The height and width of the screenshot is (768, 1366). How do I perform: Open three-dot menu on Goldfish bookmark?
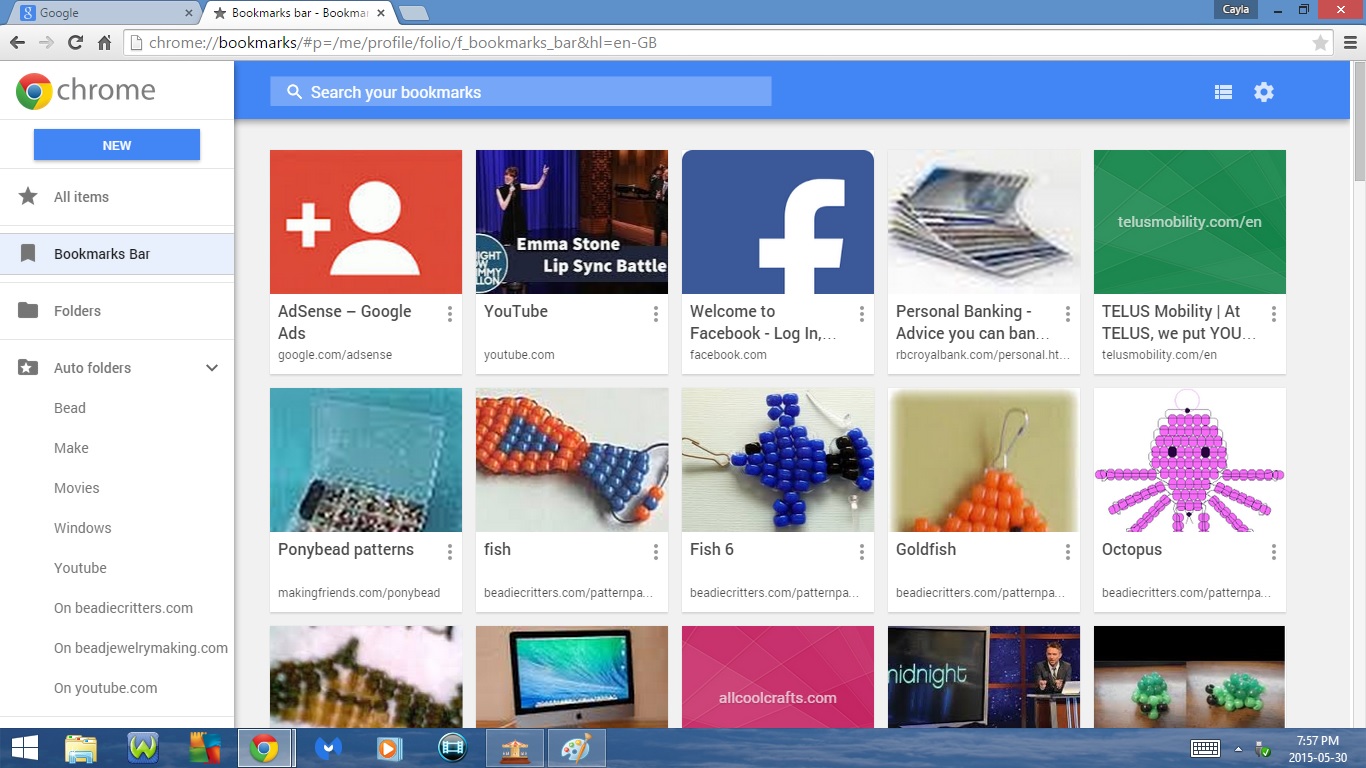(x=1068, y=552)
